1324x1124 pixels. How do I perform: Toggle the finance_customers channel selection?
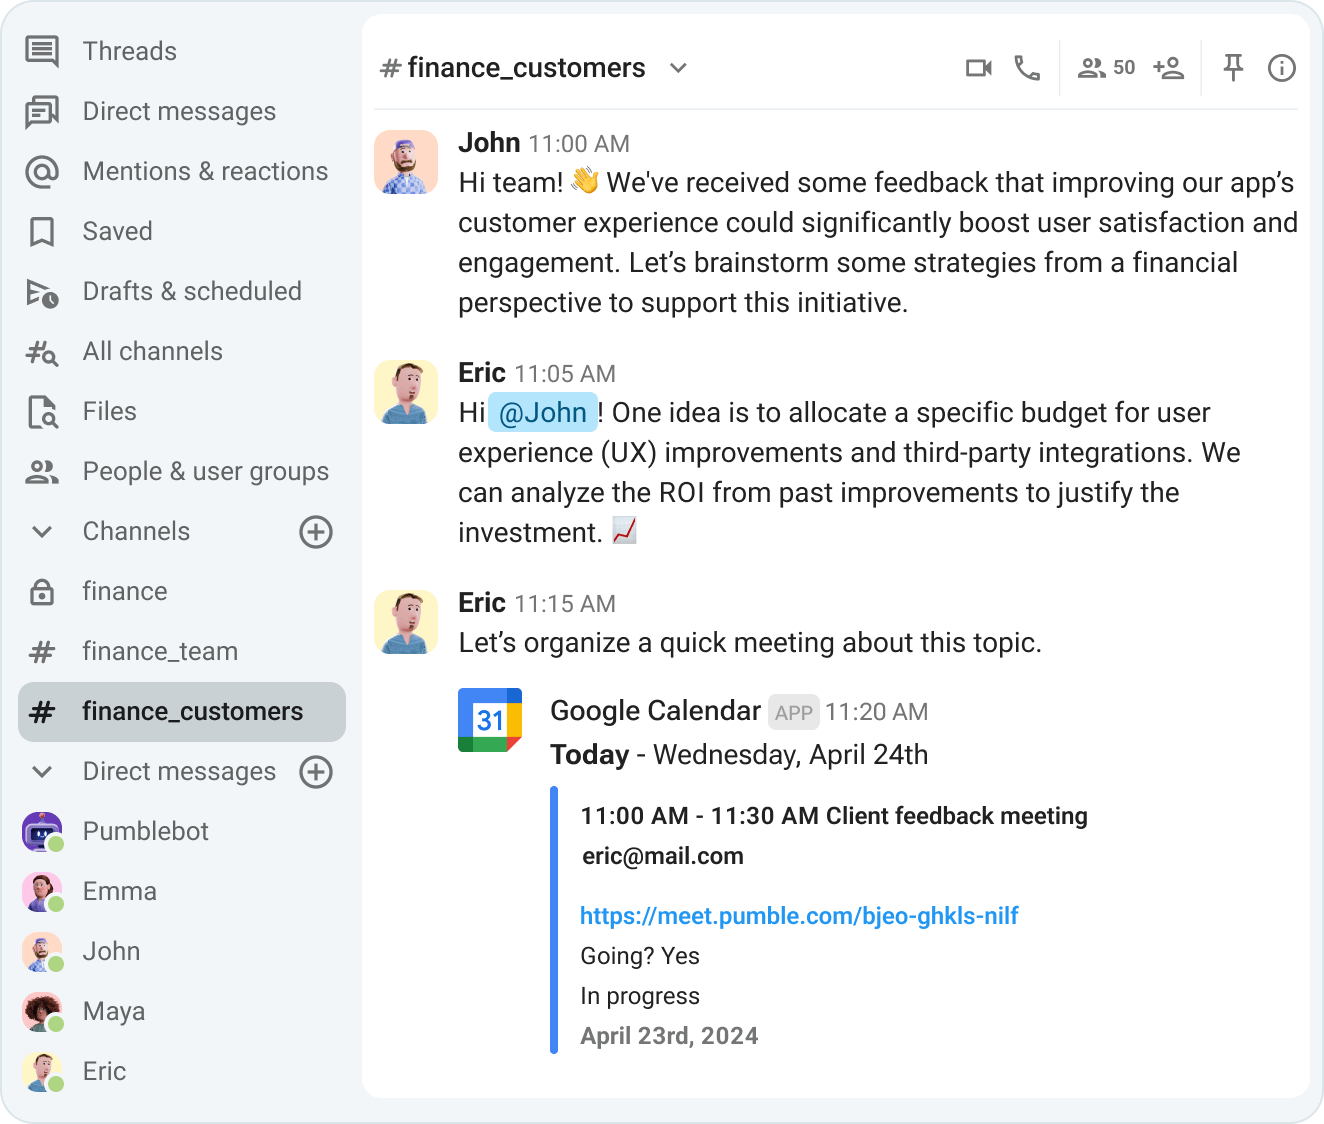pyautogui.click(x=191, y=711)
